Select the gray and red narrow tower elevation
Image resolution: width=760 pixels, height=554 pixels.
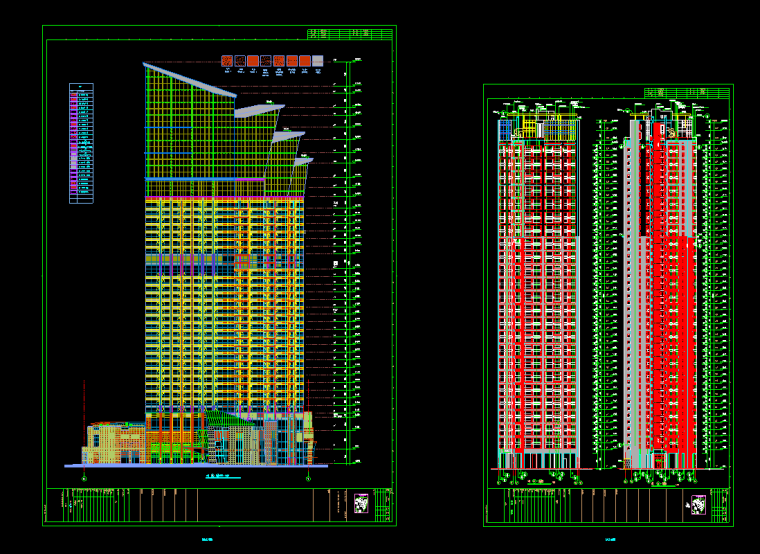tap(660, 300)
